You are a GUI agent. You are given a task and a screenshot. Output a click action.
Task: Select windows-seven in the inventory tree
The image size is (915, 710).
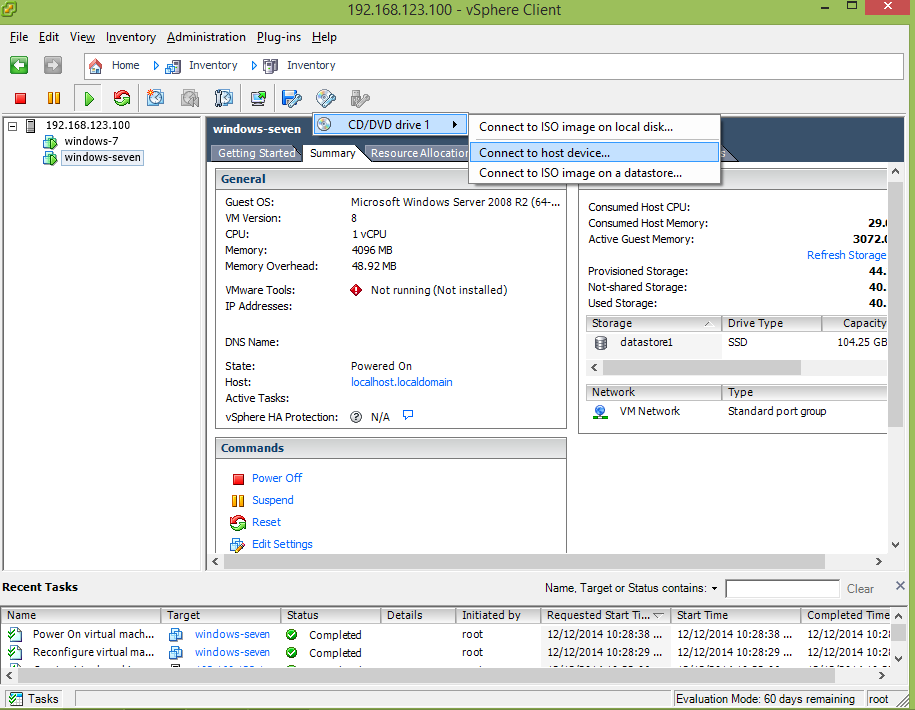coord(102,158)
